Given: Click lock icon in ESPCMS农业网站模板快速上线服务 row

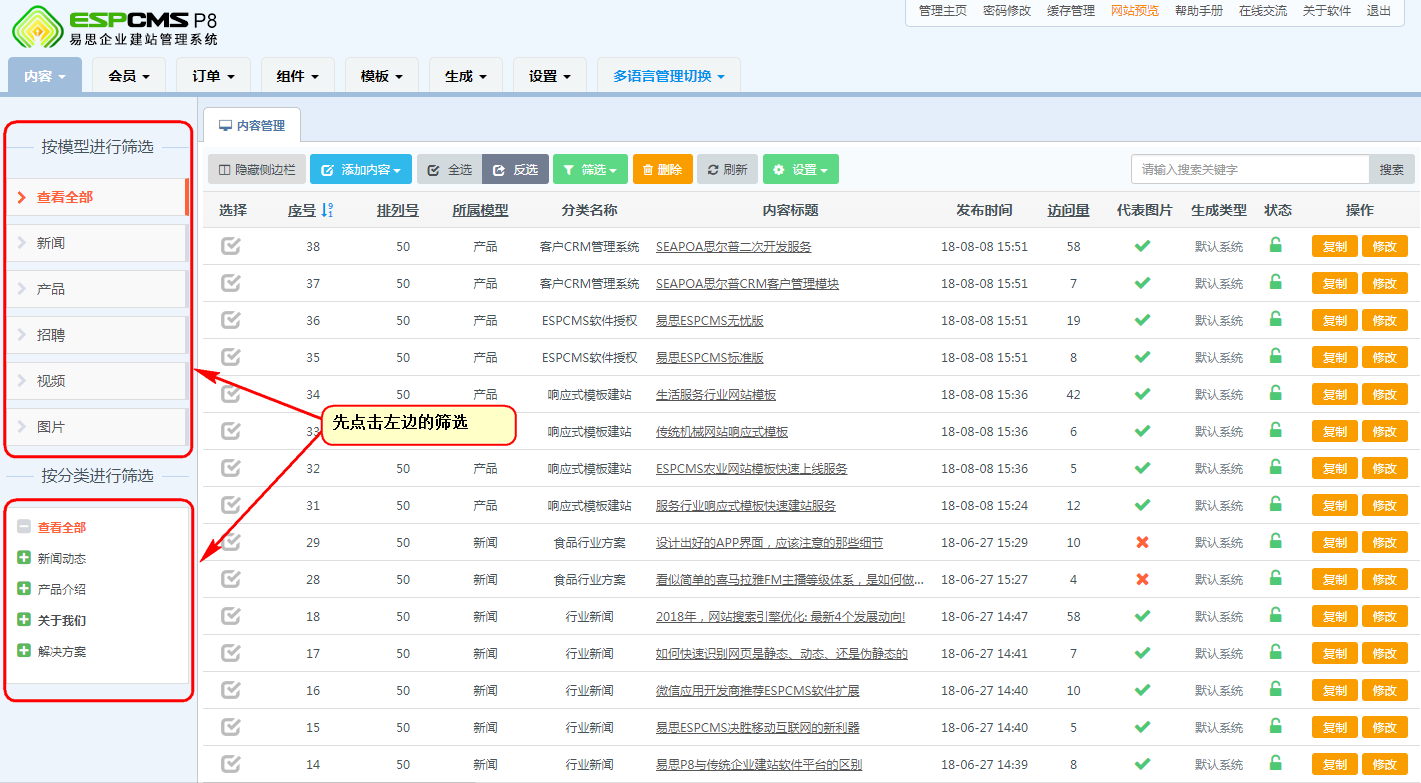Looking at the screenshot, I should pyautogui.click(x=1275, y=467).
